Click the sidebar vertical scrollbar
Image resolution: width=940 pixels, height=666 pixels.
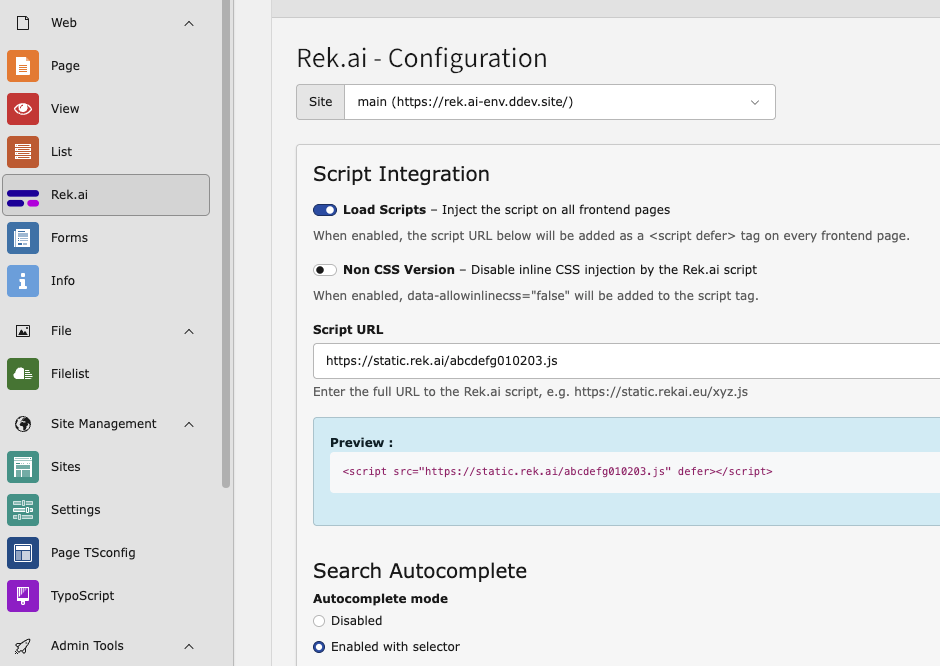click(x=226, y=243)
